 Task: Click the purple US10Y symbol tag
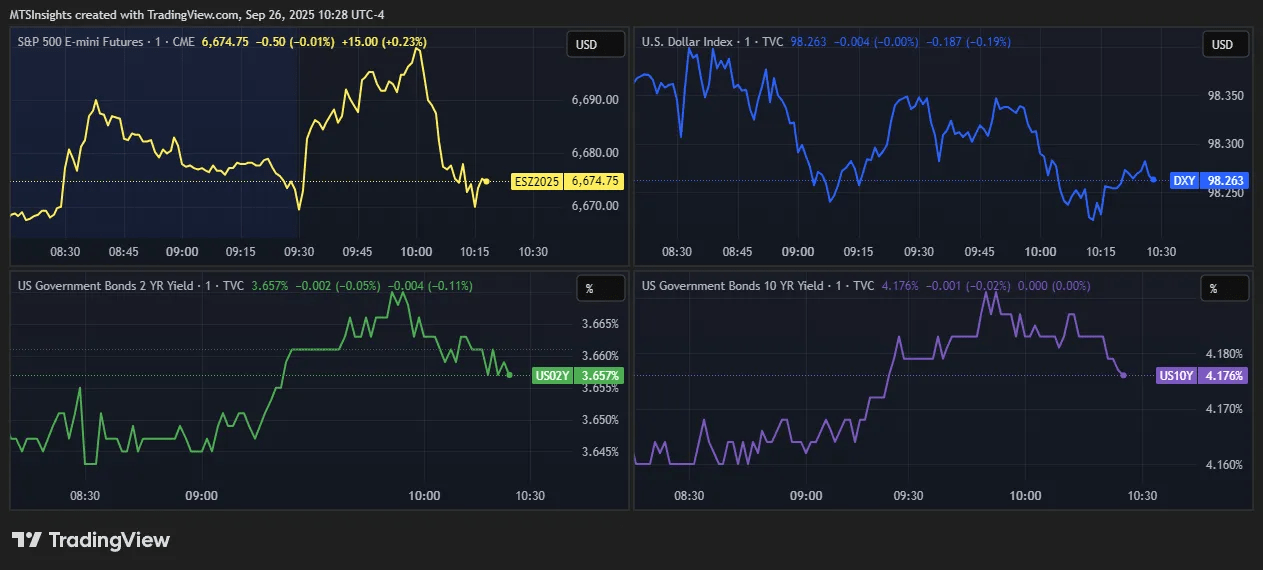pyautogui.click(x=1174, y=376)
